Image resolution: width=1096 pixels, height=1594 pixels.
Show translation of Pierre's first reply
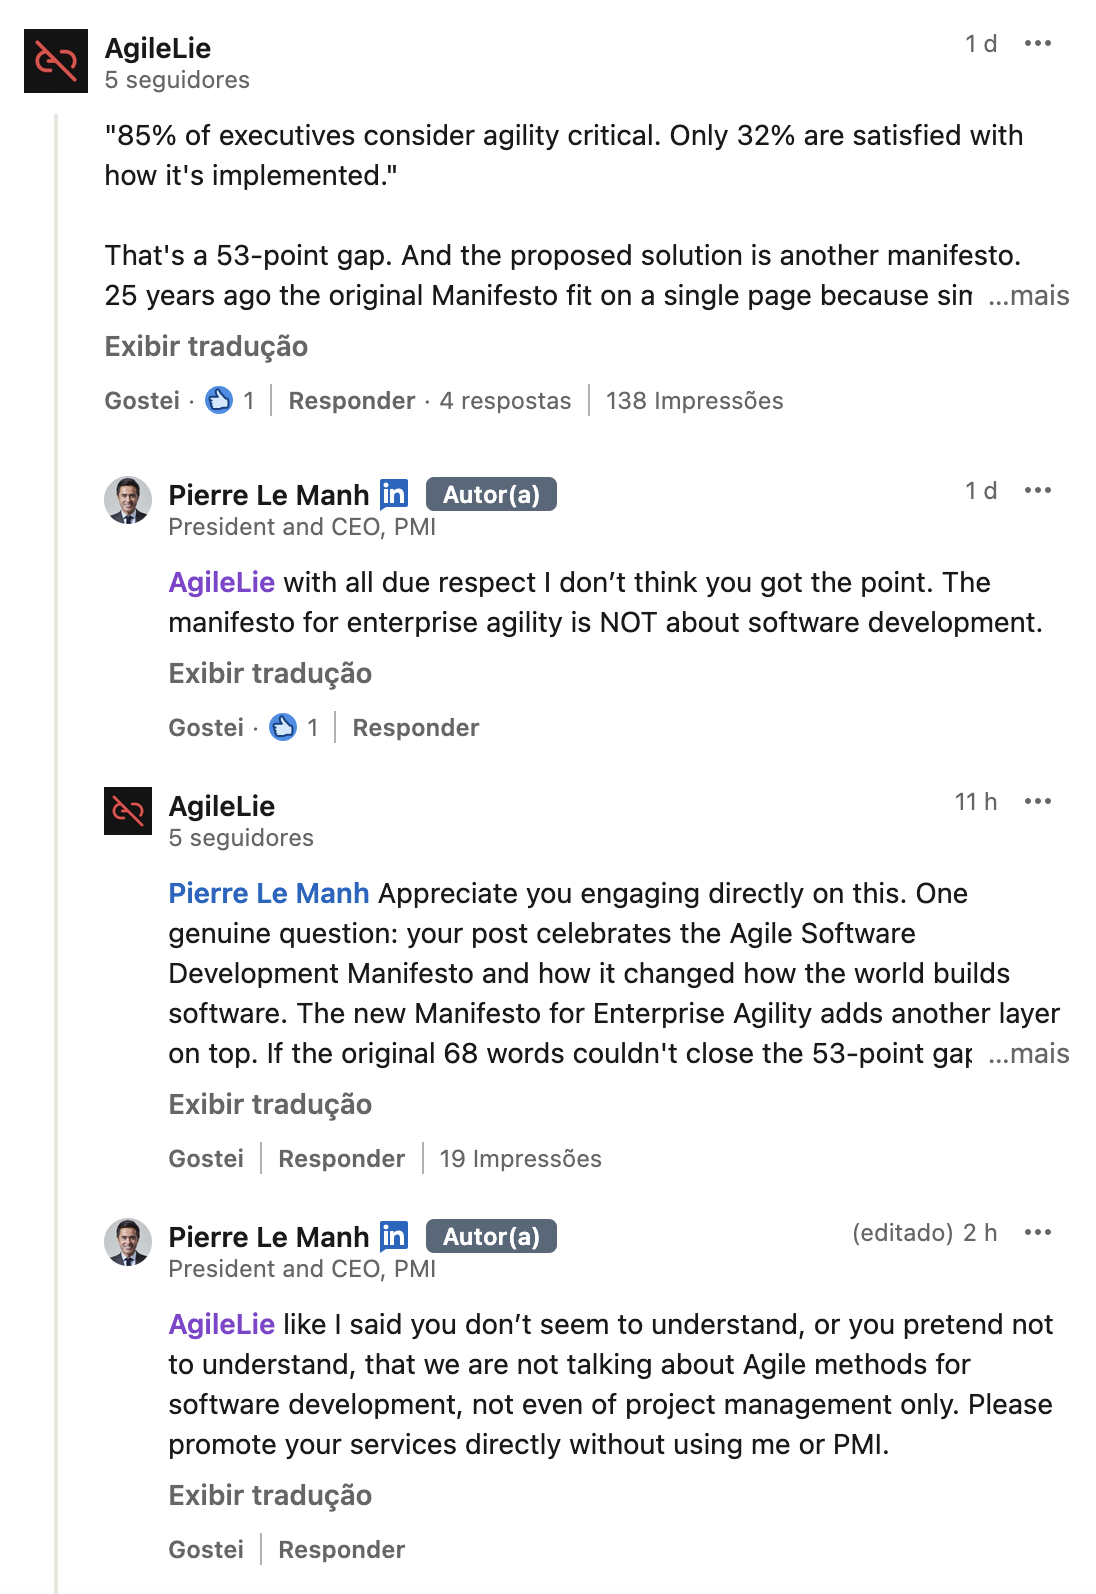270,674
